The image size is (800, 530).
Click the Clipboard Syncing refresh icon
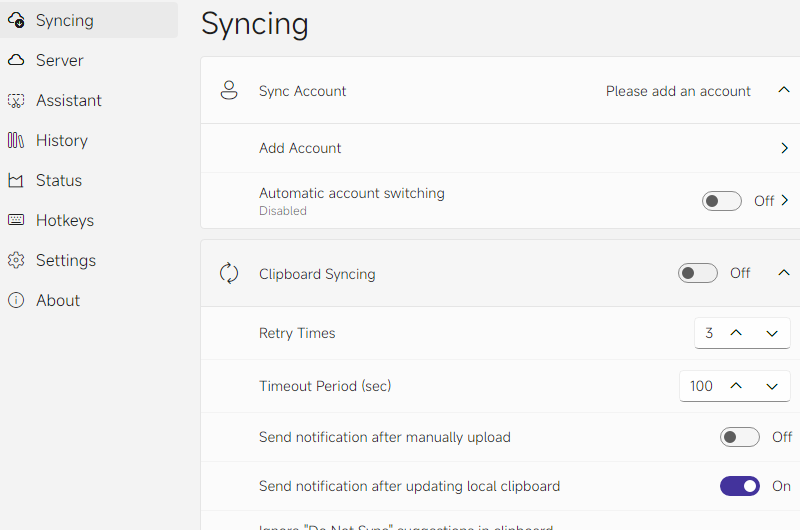pyautogui.click(x=229, y=273)
